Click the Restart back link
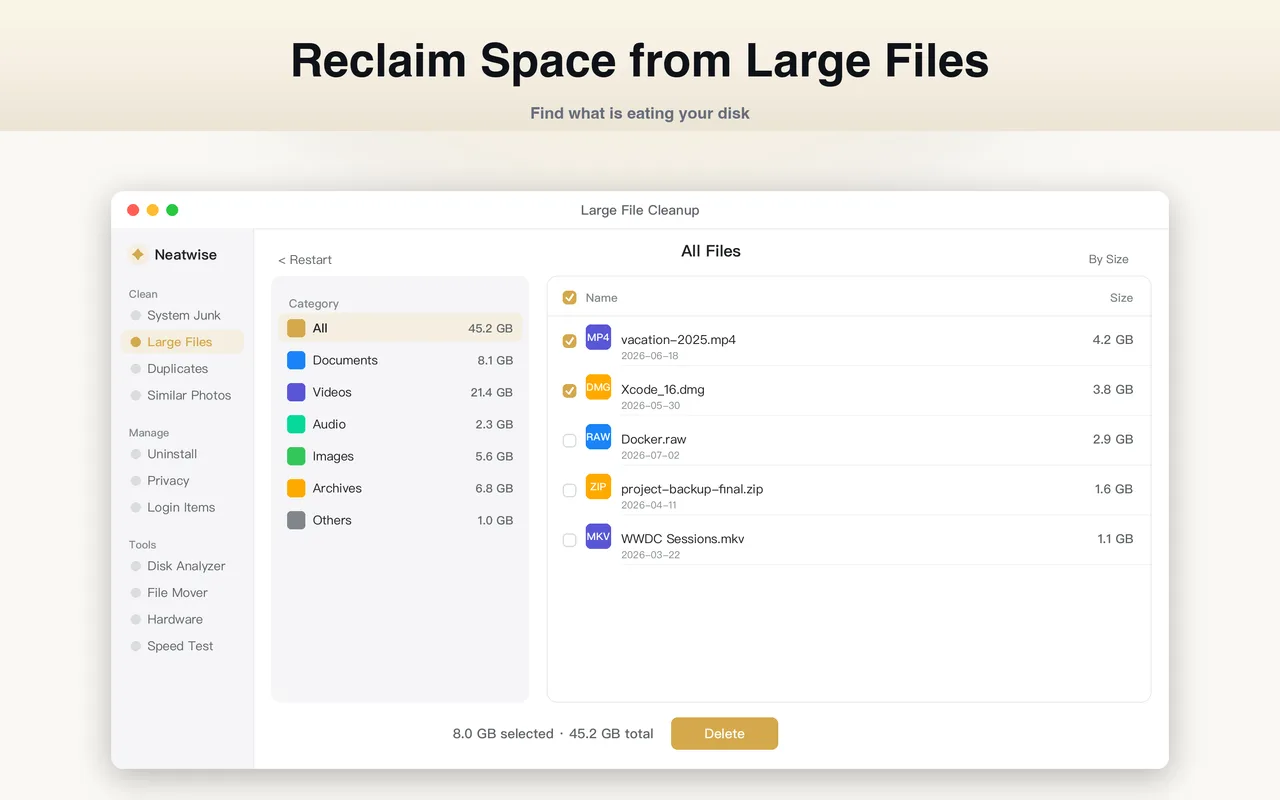This screenshot has width=1280, height=800. (x=305, y=260)
